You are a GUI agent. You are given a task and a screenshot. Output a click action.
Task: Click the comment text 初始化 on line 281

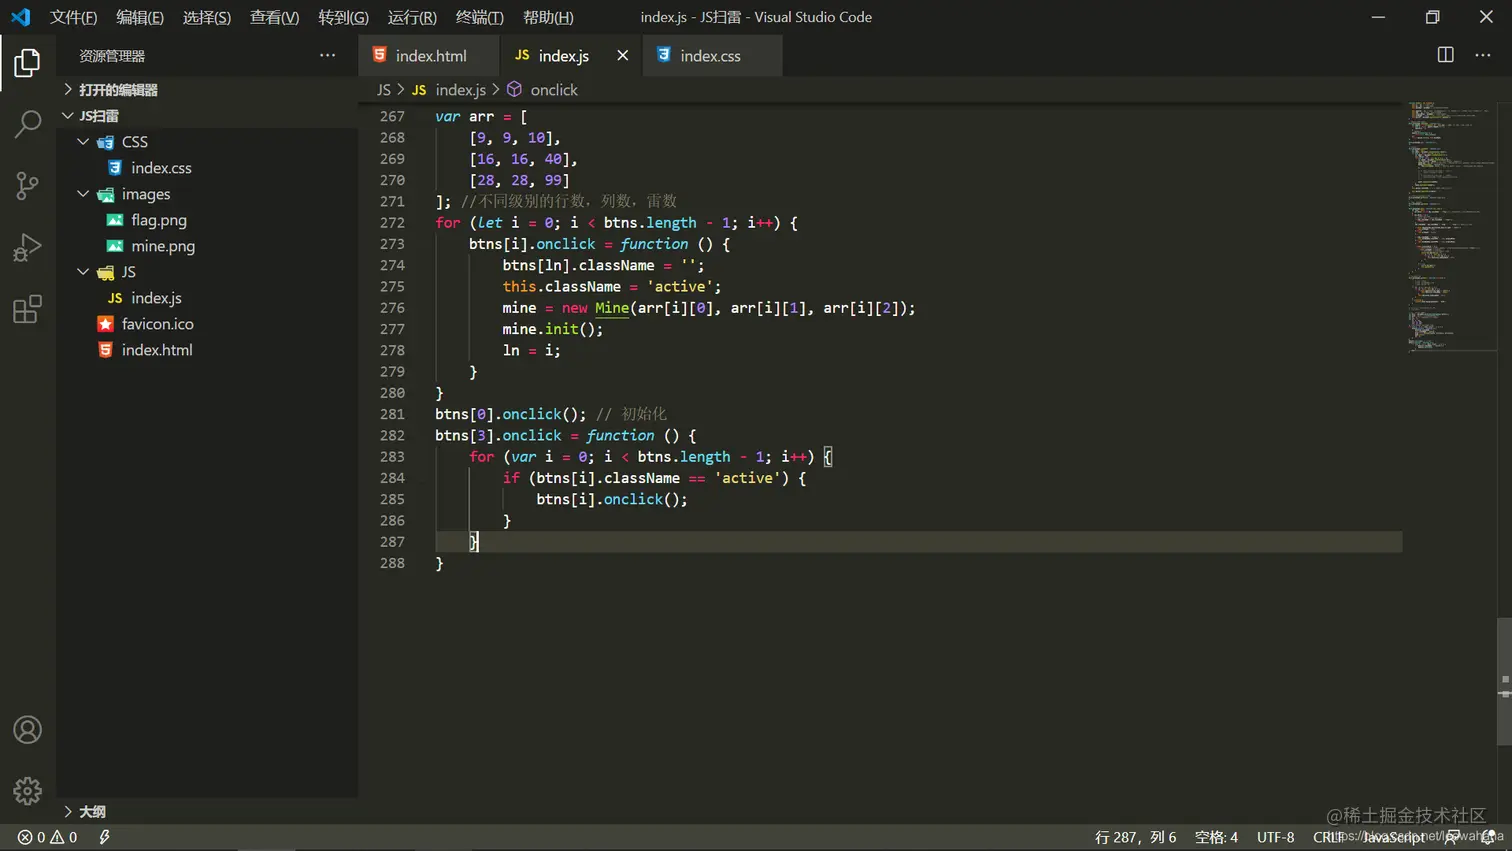click(643, 414)
